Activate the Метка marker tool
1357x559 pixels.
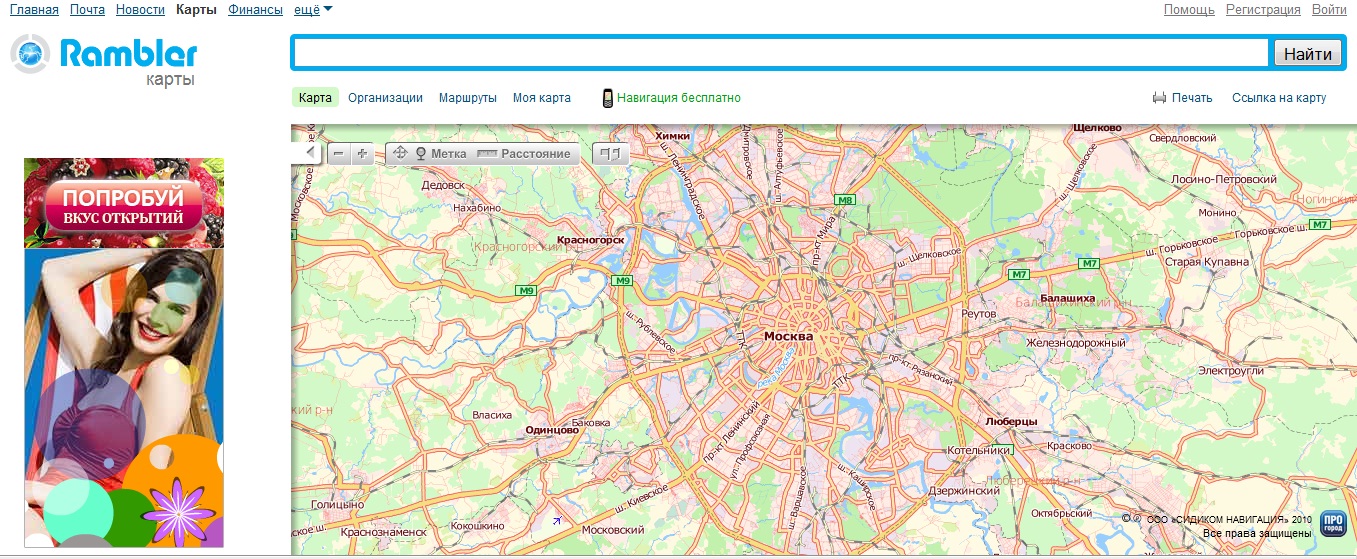pos(441,154)
